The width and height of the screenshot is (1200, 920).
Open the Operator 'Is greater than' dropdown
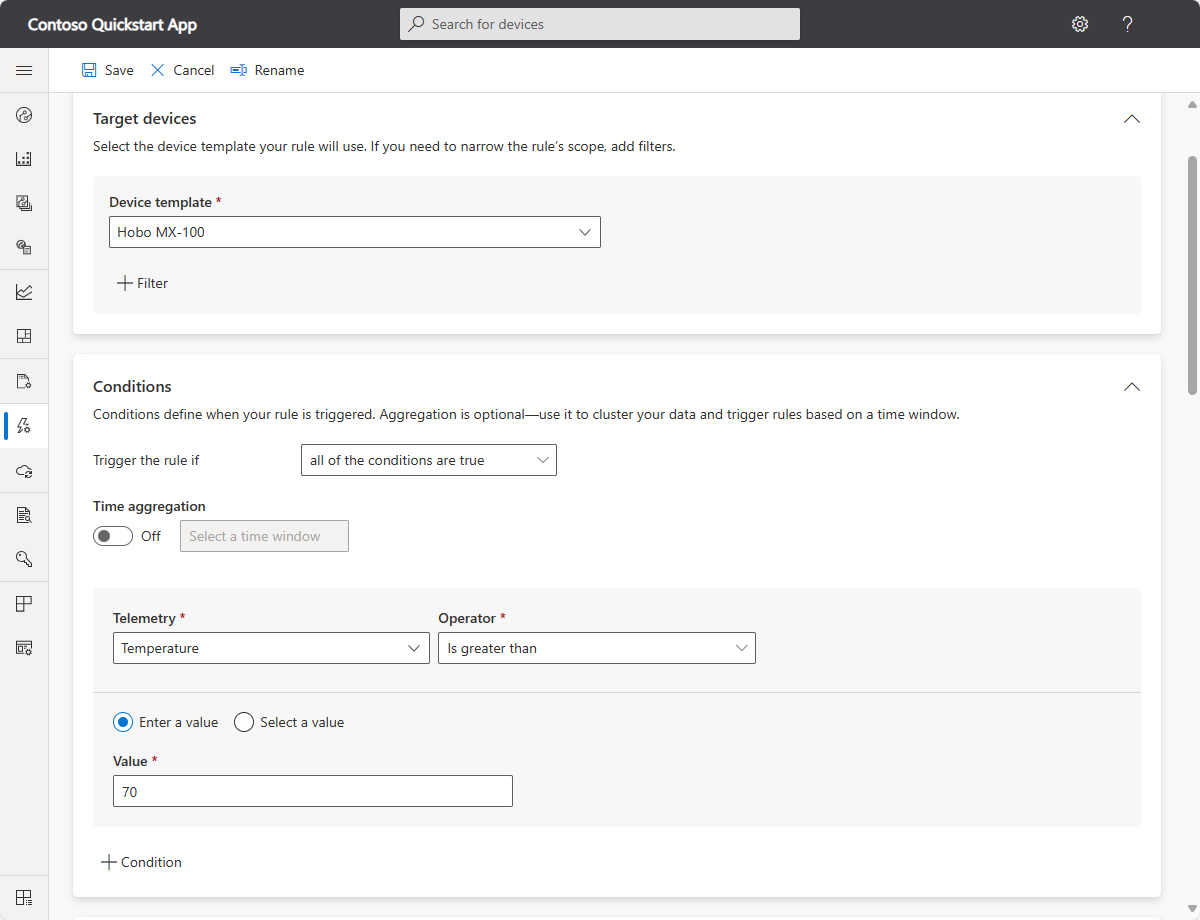tap(597, 648)
